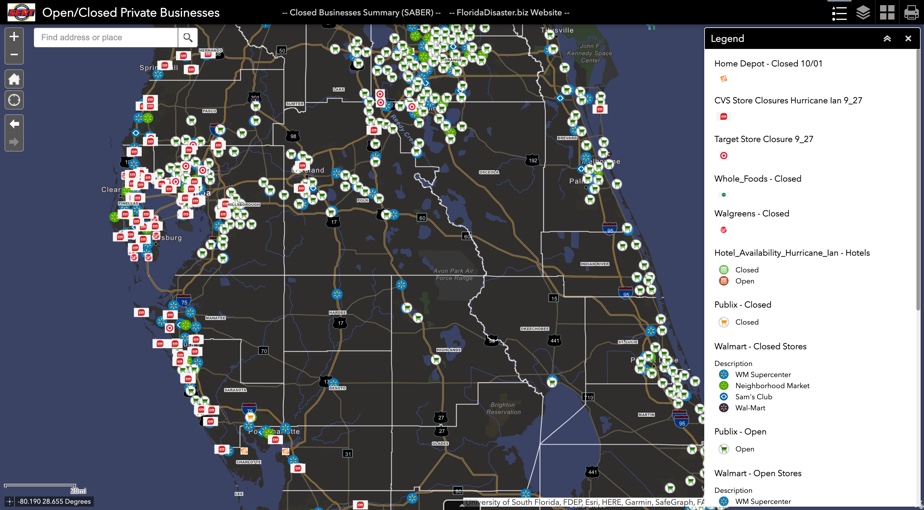
Task: Collapse the Legend panel
Action: pyautogui.click(x=887, y=39)
